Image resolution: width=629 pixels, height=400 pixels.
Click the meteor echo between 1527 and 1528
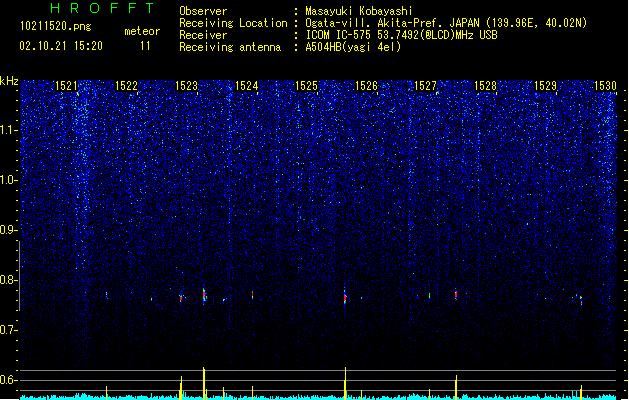[456, 295]
